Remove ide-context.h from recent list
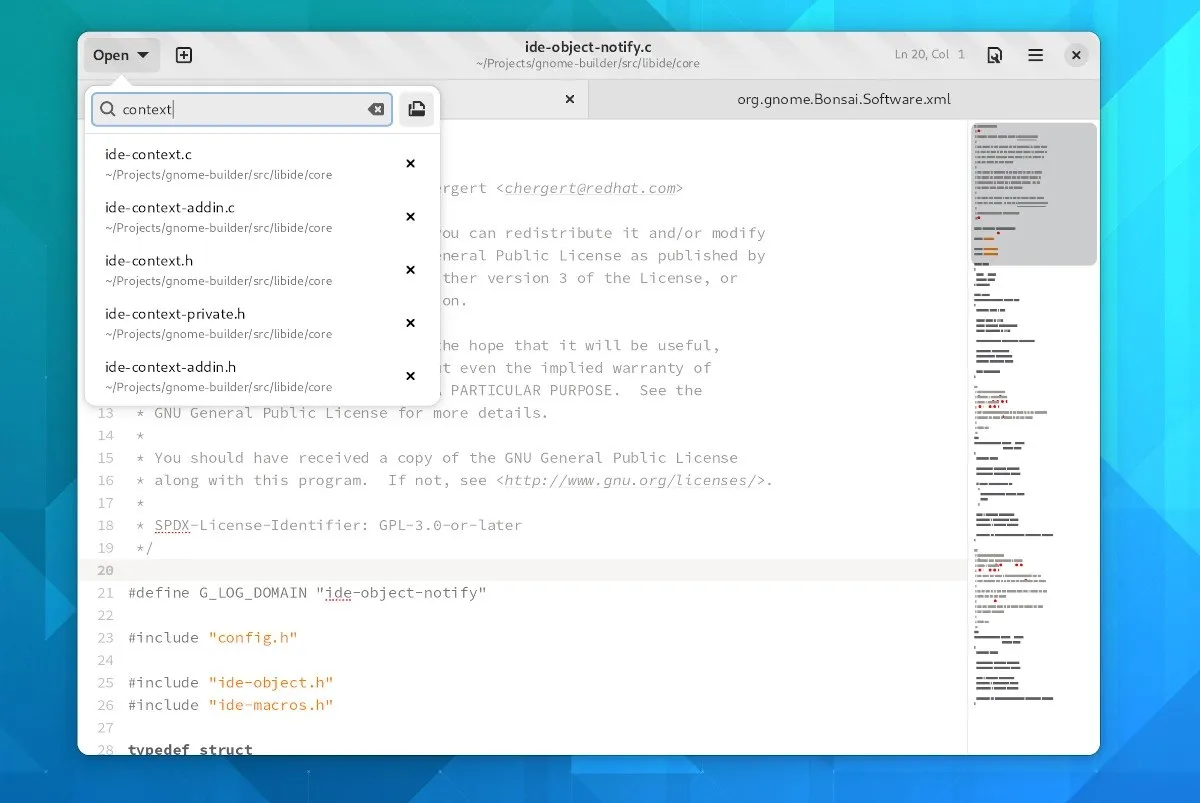Viewport: 1200px width, 803px height. point(410,270)
